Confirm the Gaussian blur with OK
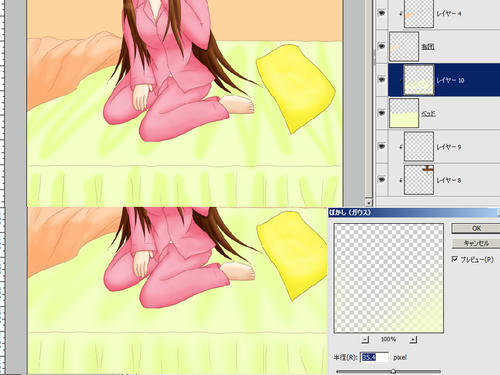Viewport: 500px width, 375px height. pyautogui.click(x=476, y=228)
